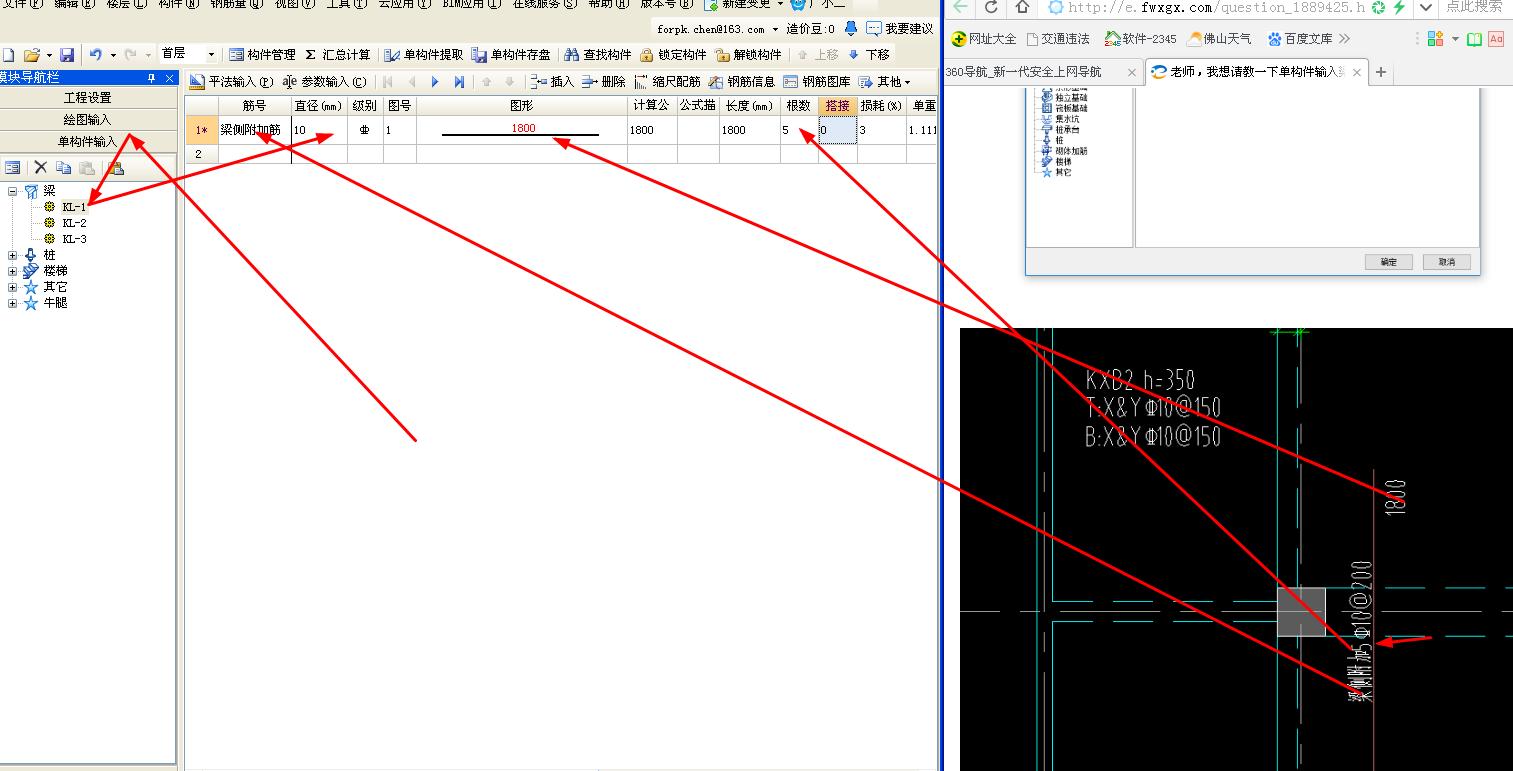Open 钢筋图库 rebar gallery
1513x771 pixels.
click(x=817, y=82)
